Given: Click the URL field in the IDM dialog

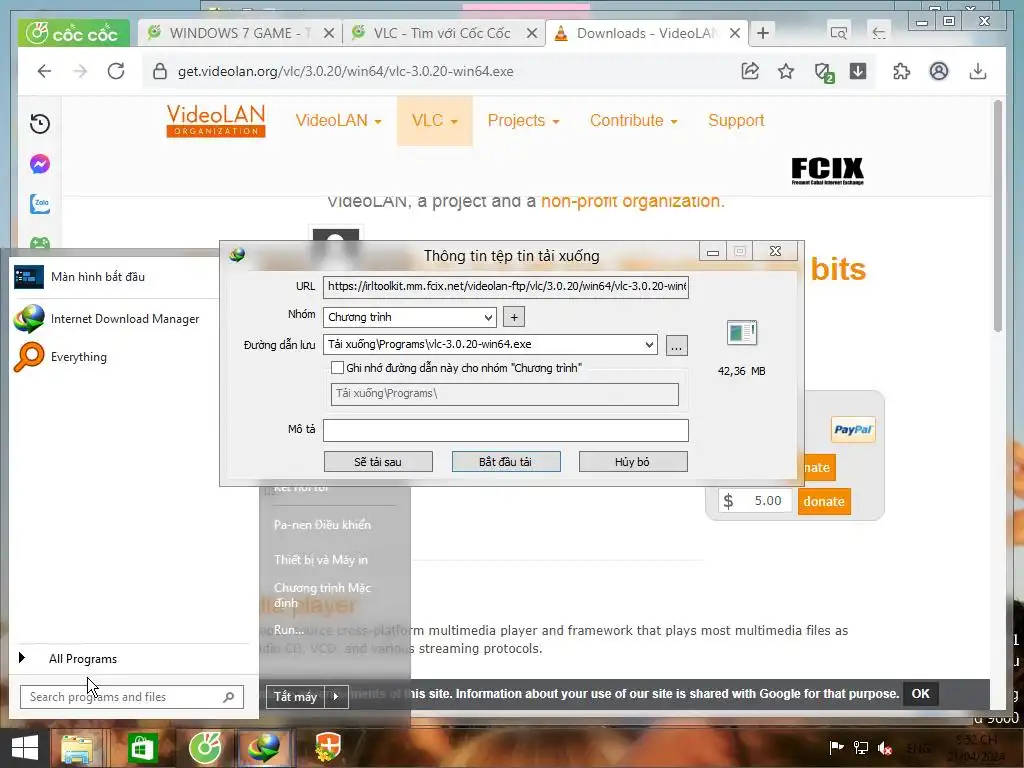Looking at the screenshot, I should (x=505, y=287).
